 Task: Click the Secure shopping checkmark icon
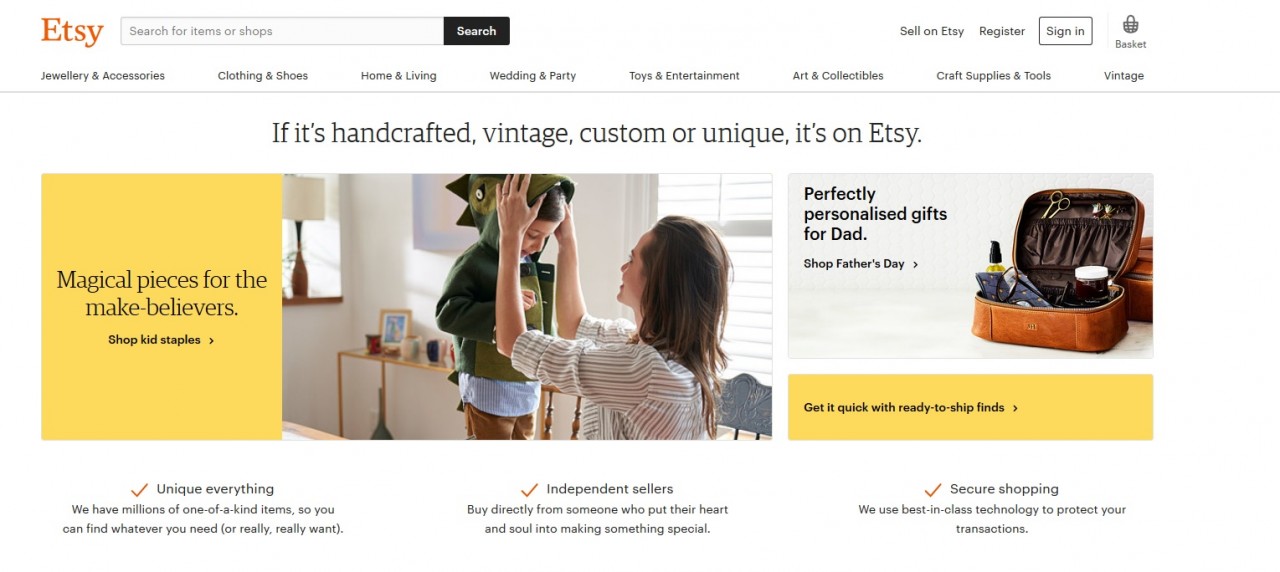pyautogui.click(x=933, y=489)
